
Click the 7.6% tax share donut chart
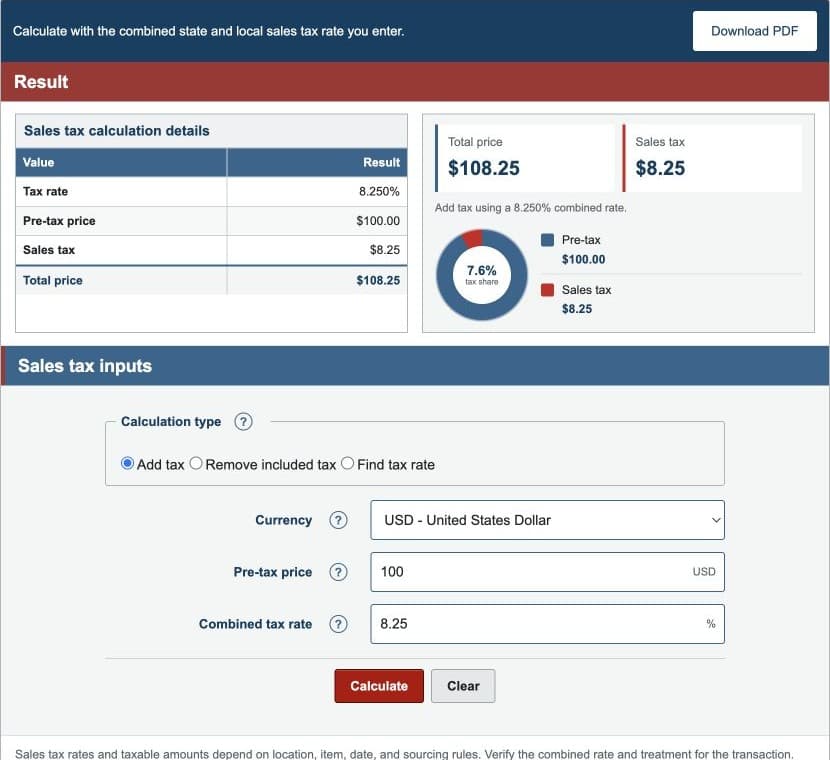click(x=482, y=275)
